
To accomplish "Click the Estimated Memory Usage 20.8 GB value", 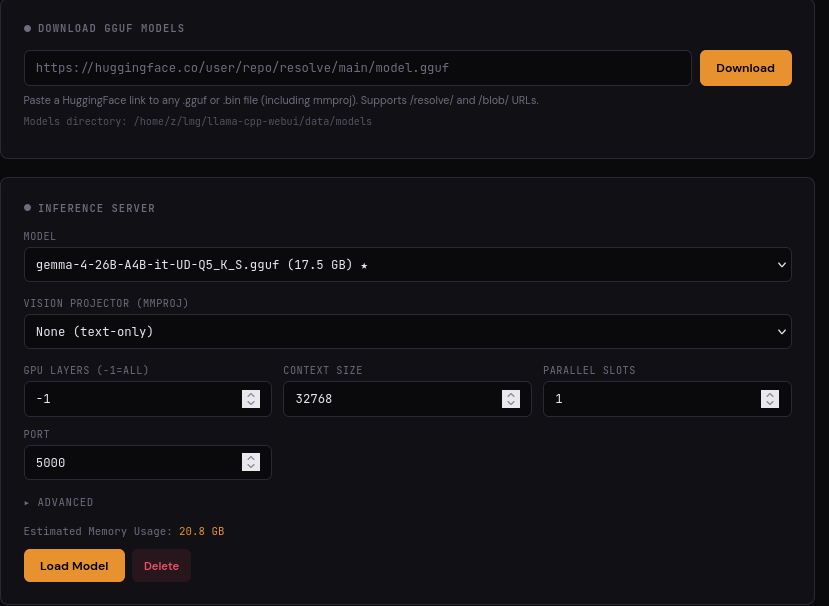I will 201,531.
